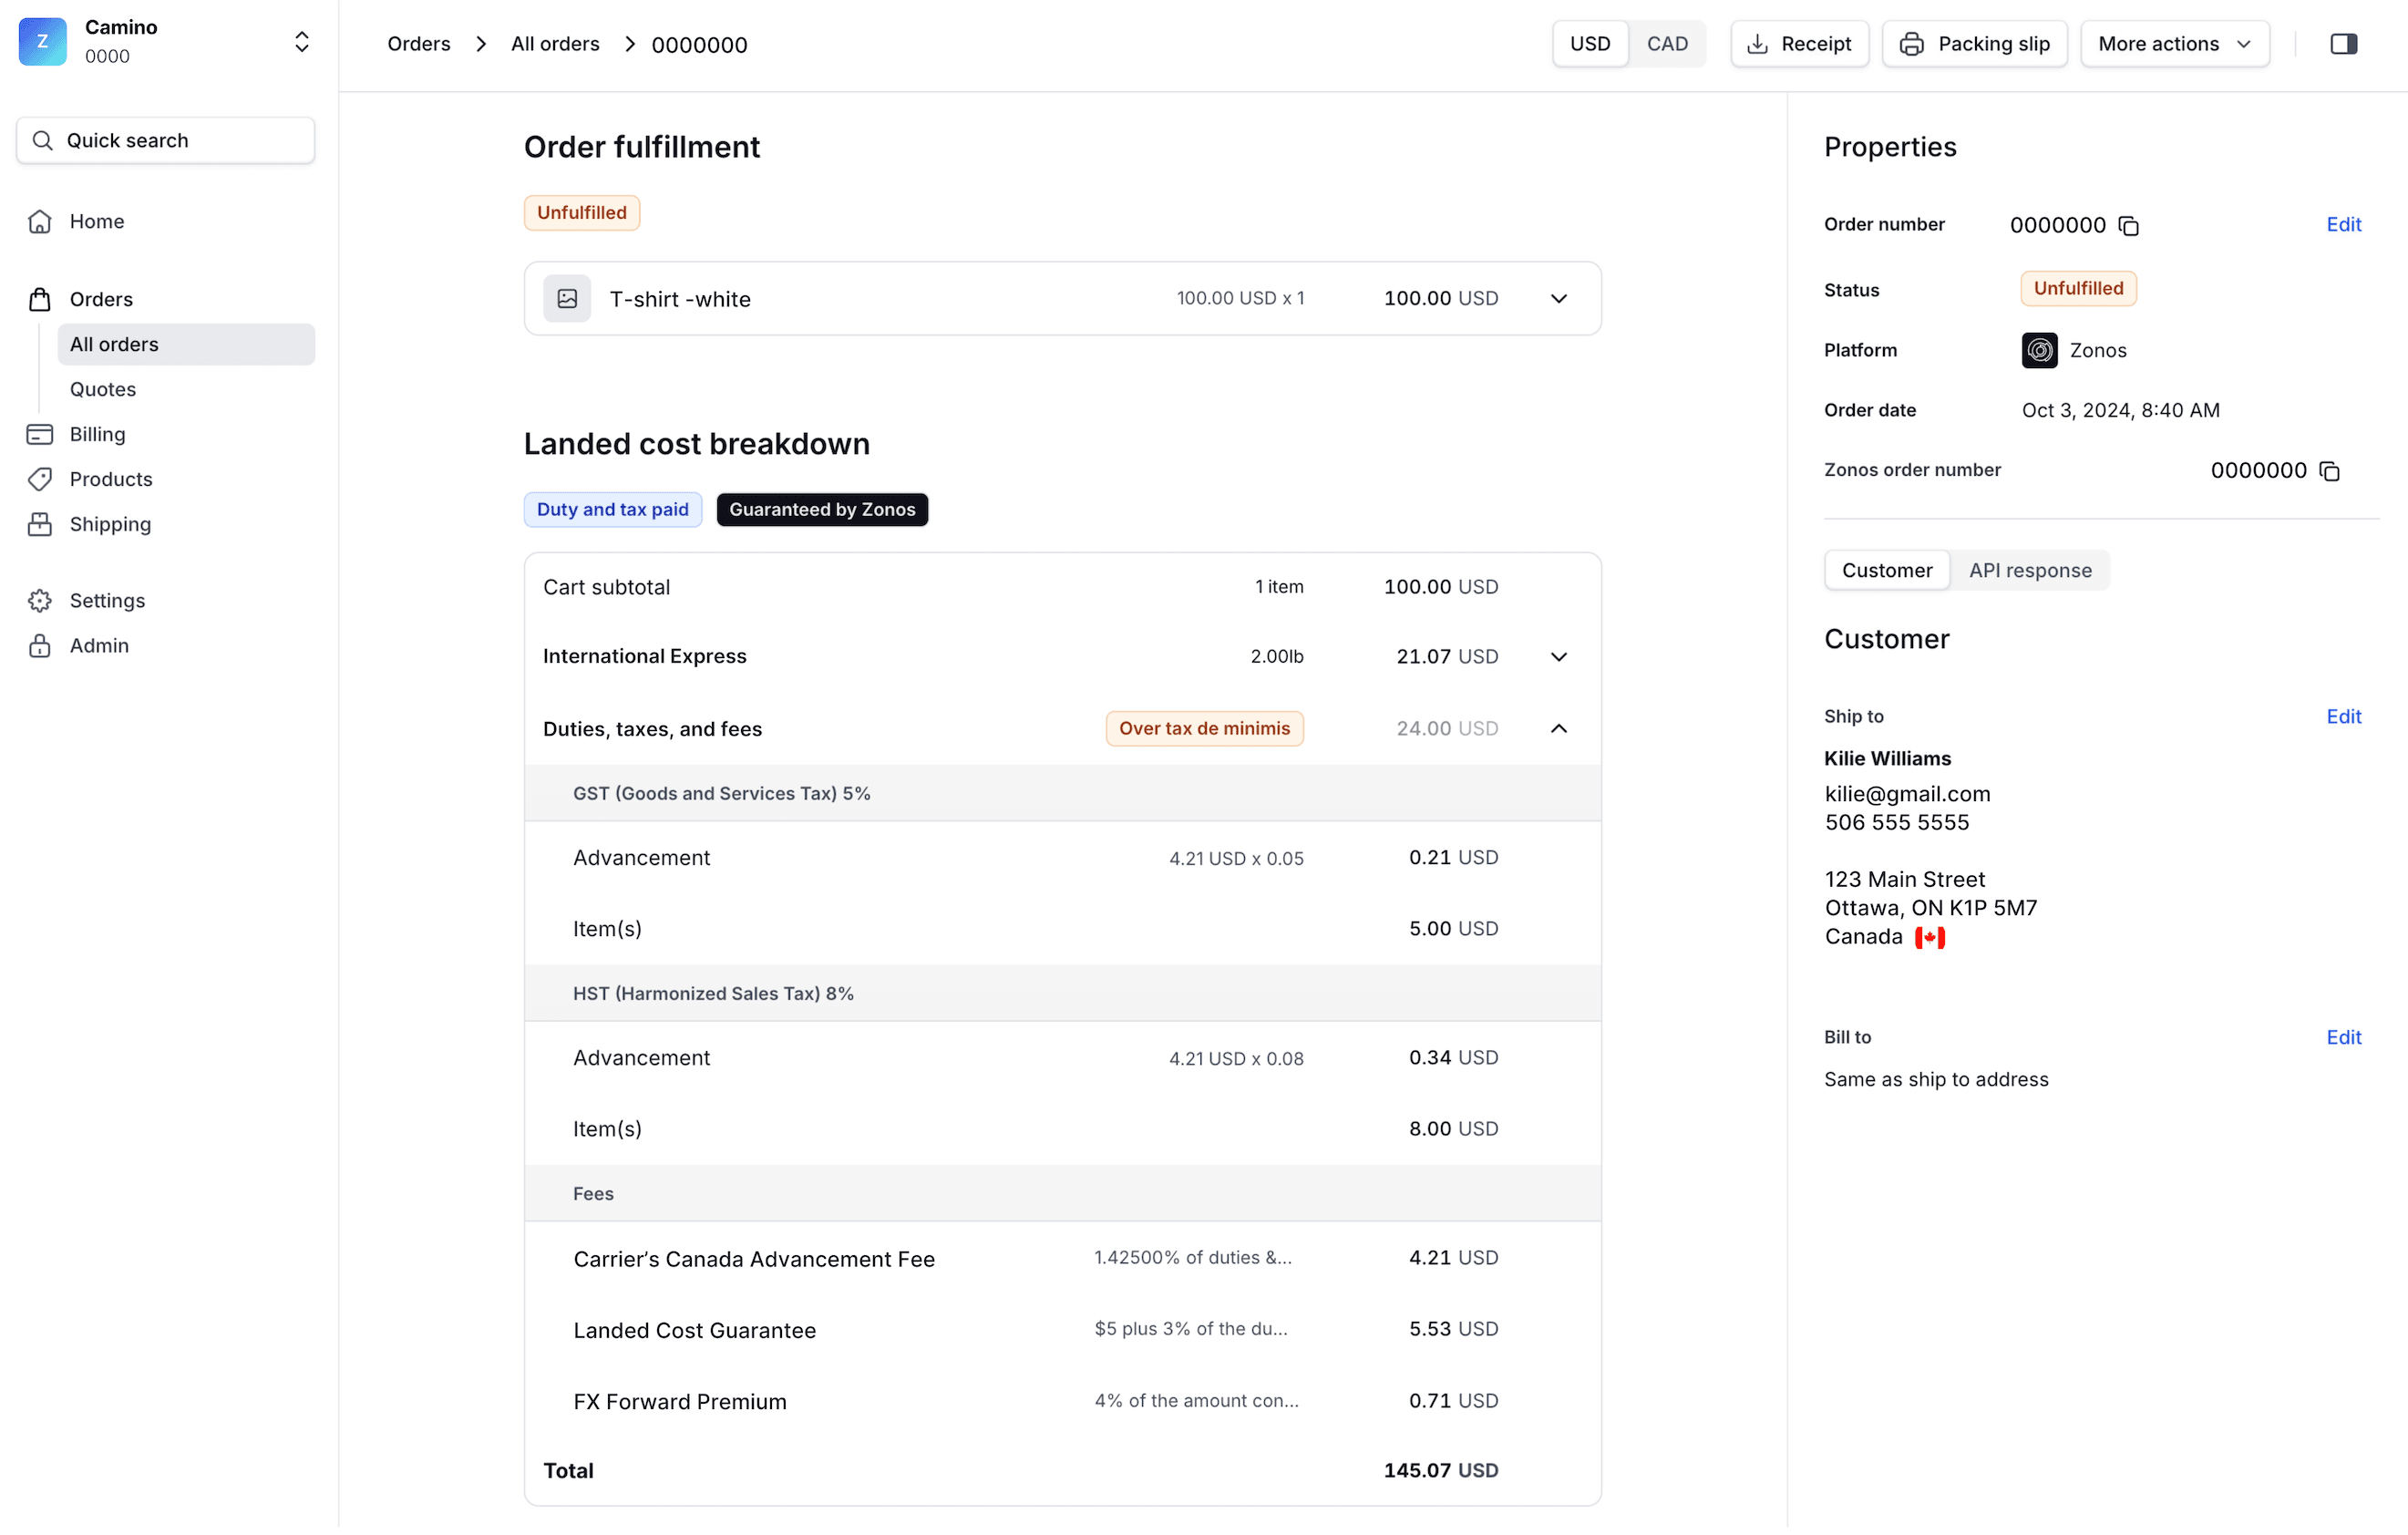
Task: Click the Receipt download icon
Action: click(1759, 42)
